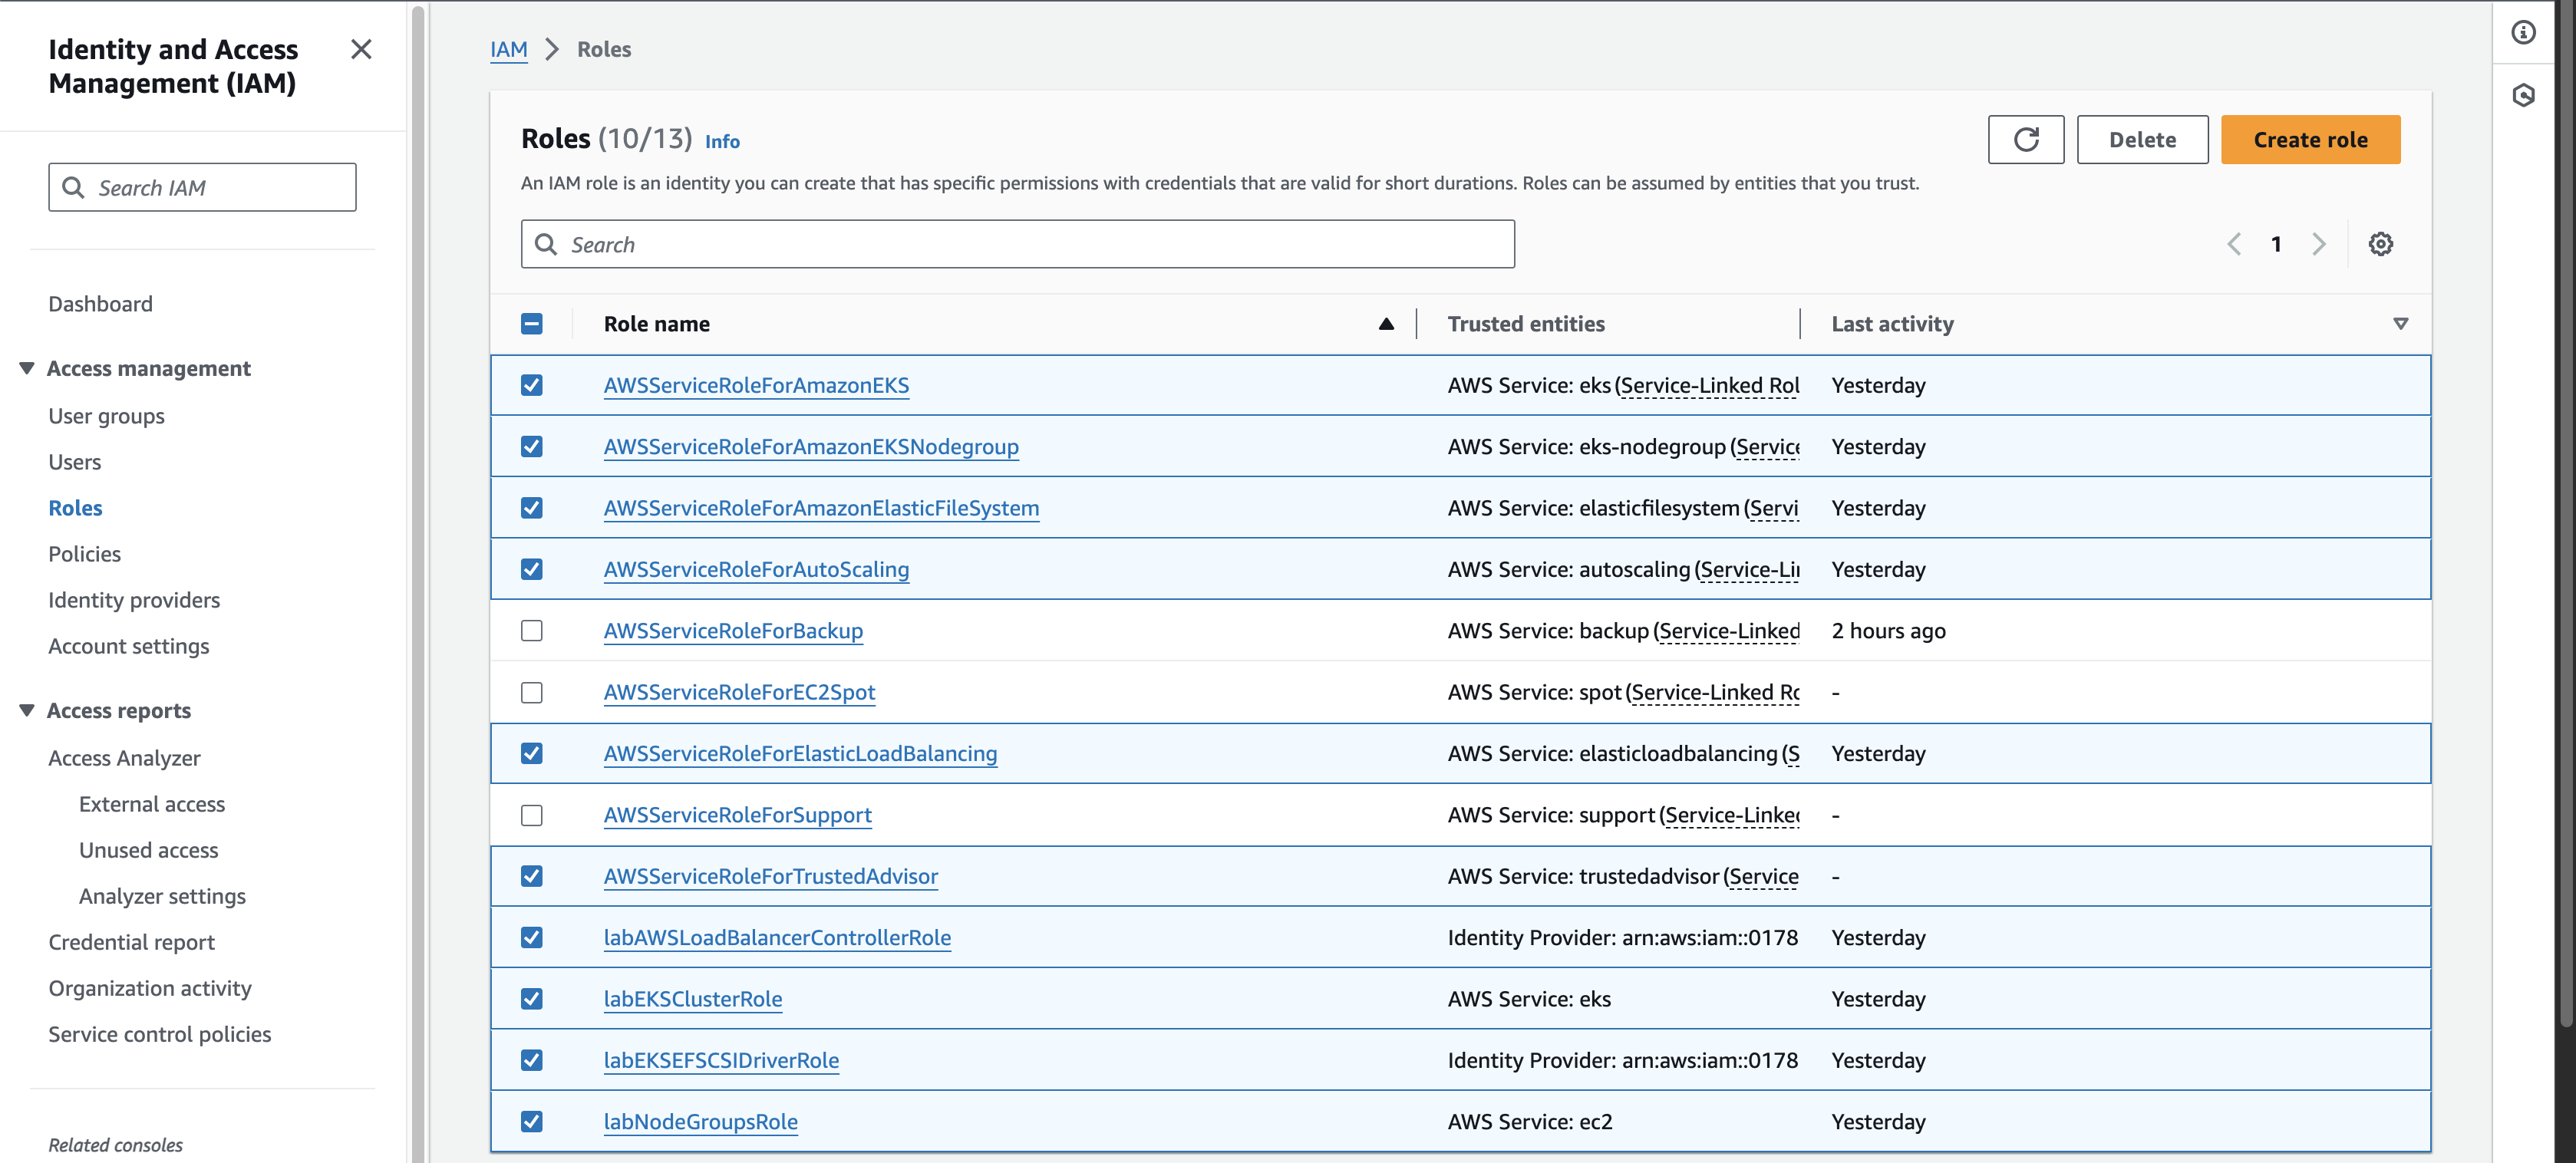Click the Create role button
The width and height of the screenshot is (2576, 1163).
click(2310, 139)
